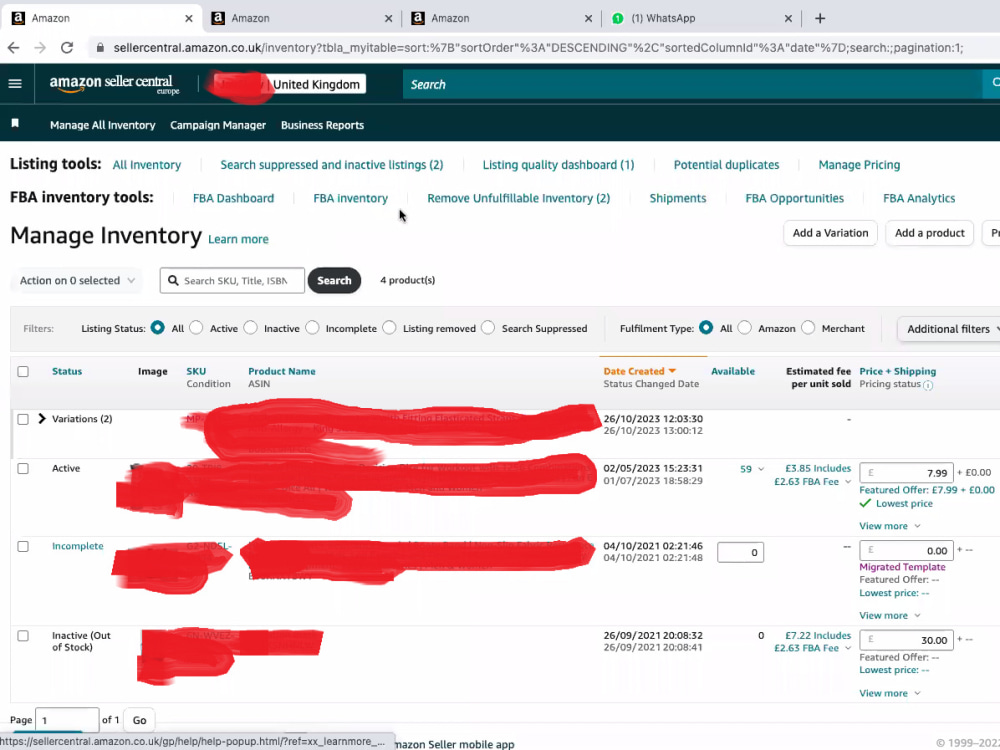Open dropdown next to 59 available

tap(761, 469)
